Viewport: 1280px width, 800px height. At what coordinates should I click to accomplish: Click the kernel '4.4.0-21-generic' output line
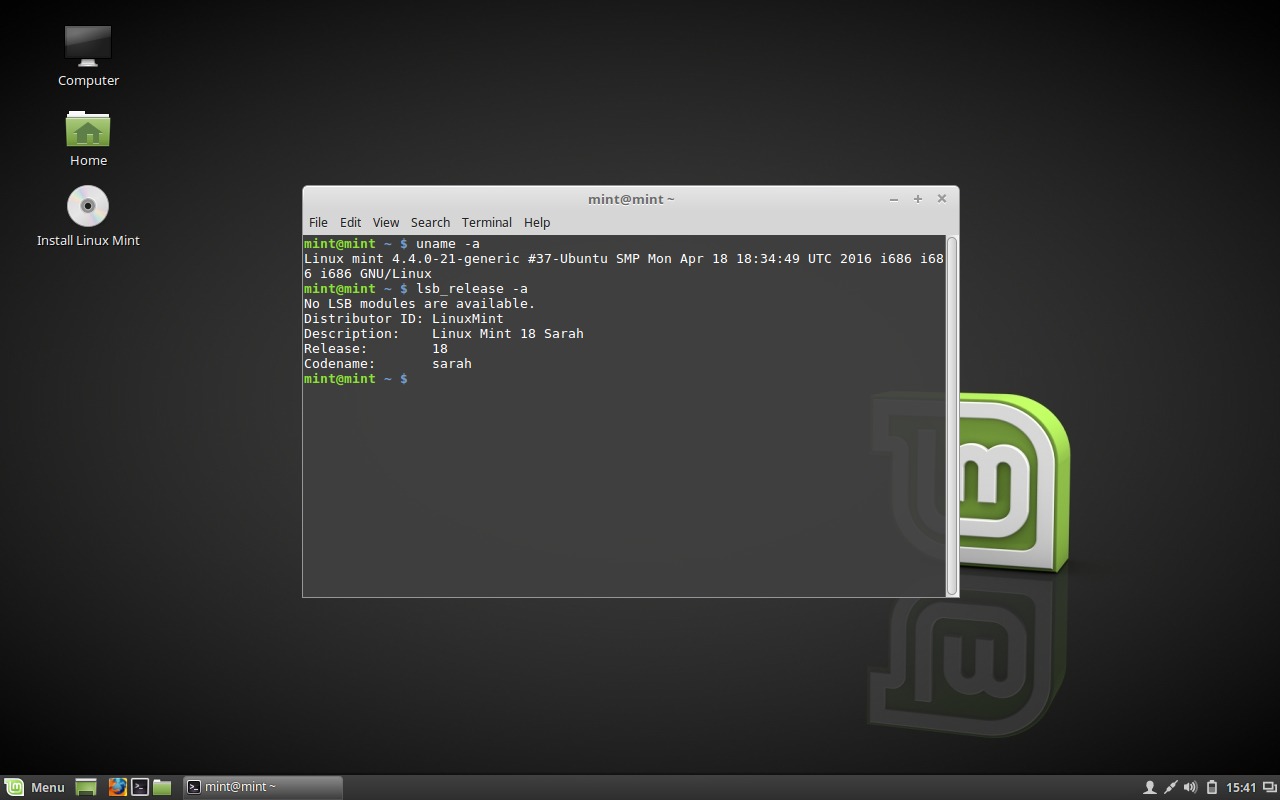coord(624,265)
